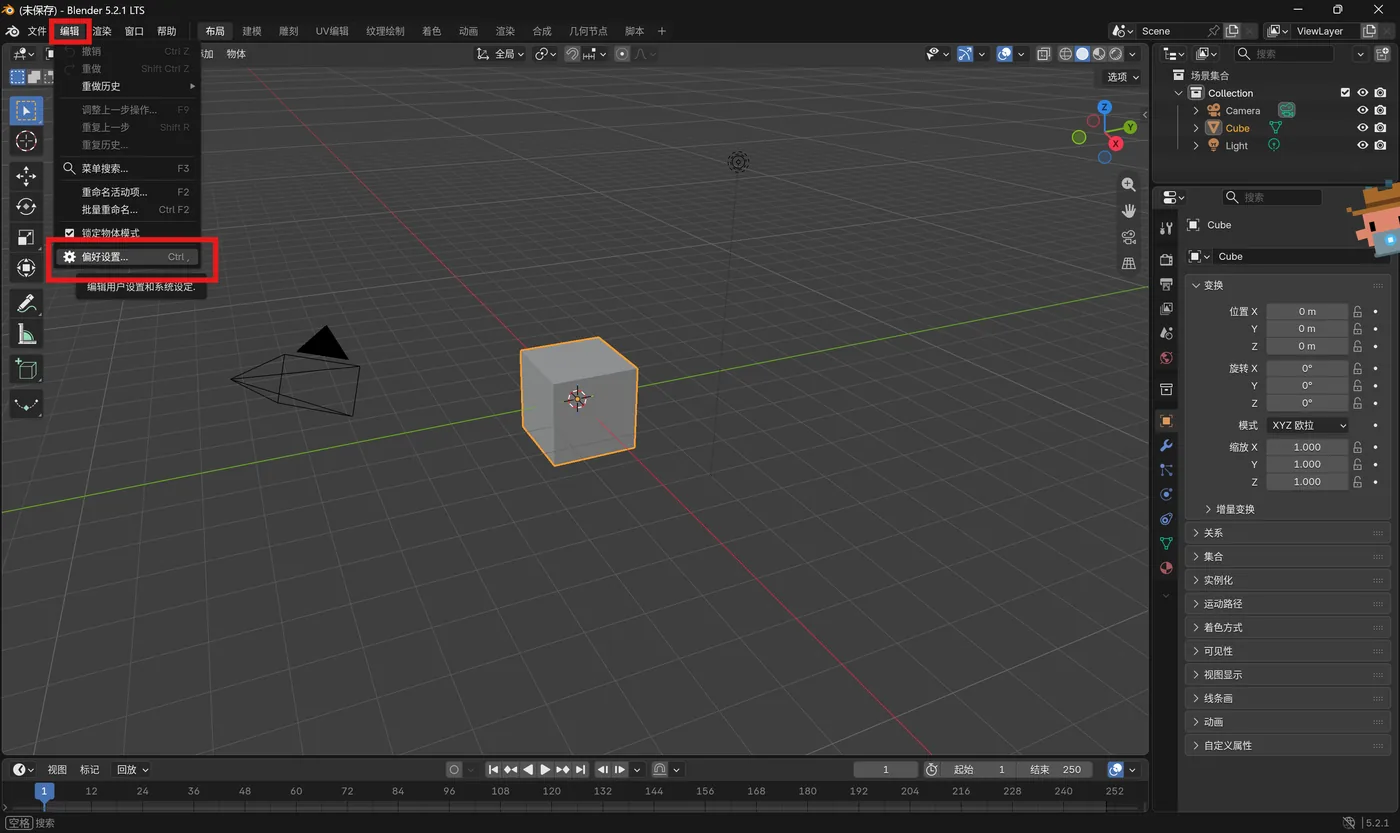Click the new collection icon in outliner

pyautogui.click(x=1380, y=53)
